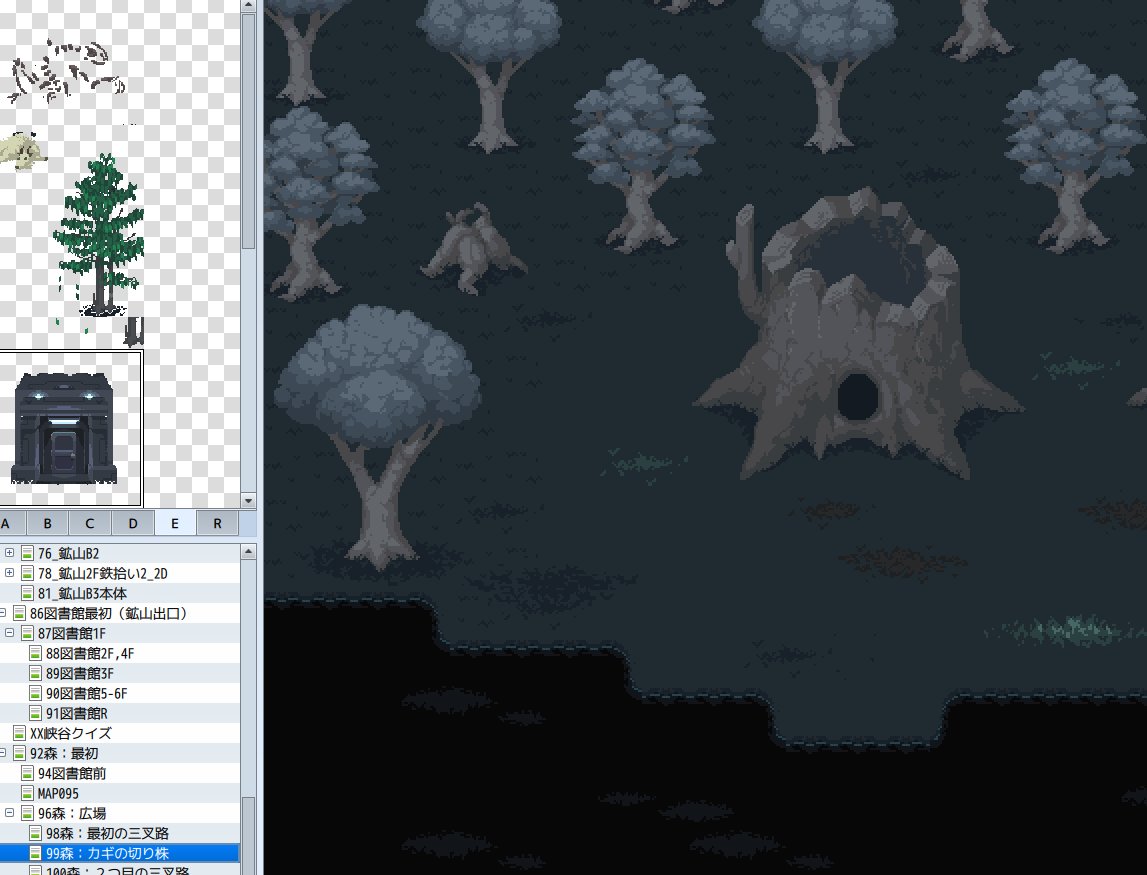The height and width of the screenshot is (875, 1147).
Task: Select the highlighted 99森：カギの切り株 map
Action: tap(108, 853)
